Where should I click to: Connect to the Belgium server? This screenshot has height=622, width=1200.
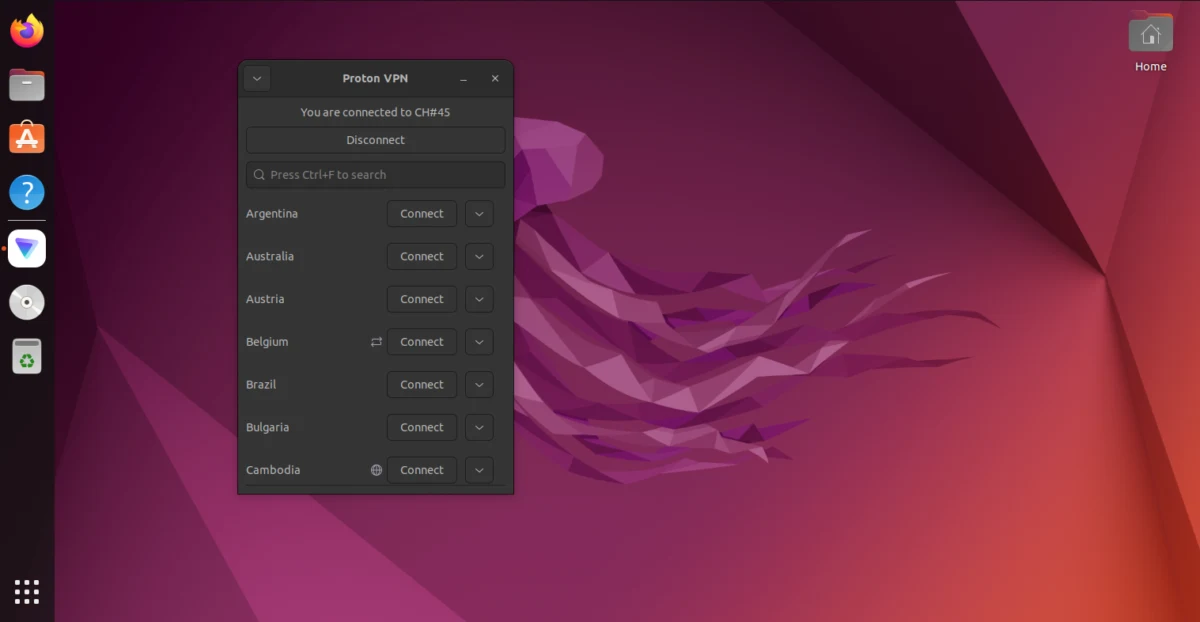pyautogui.click(x=421, y=342)
